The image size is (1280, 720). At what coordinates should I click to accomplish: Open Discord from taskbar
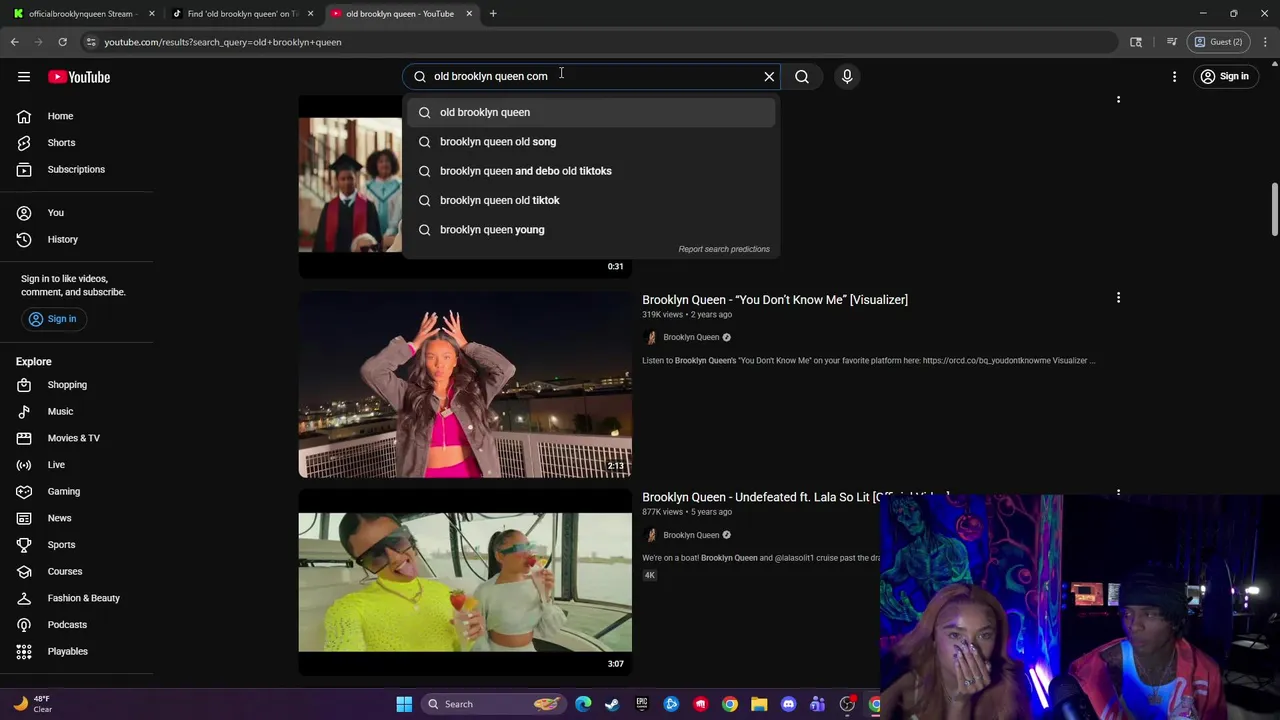[x=788, y=704]
